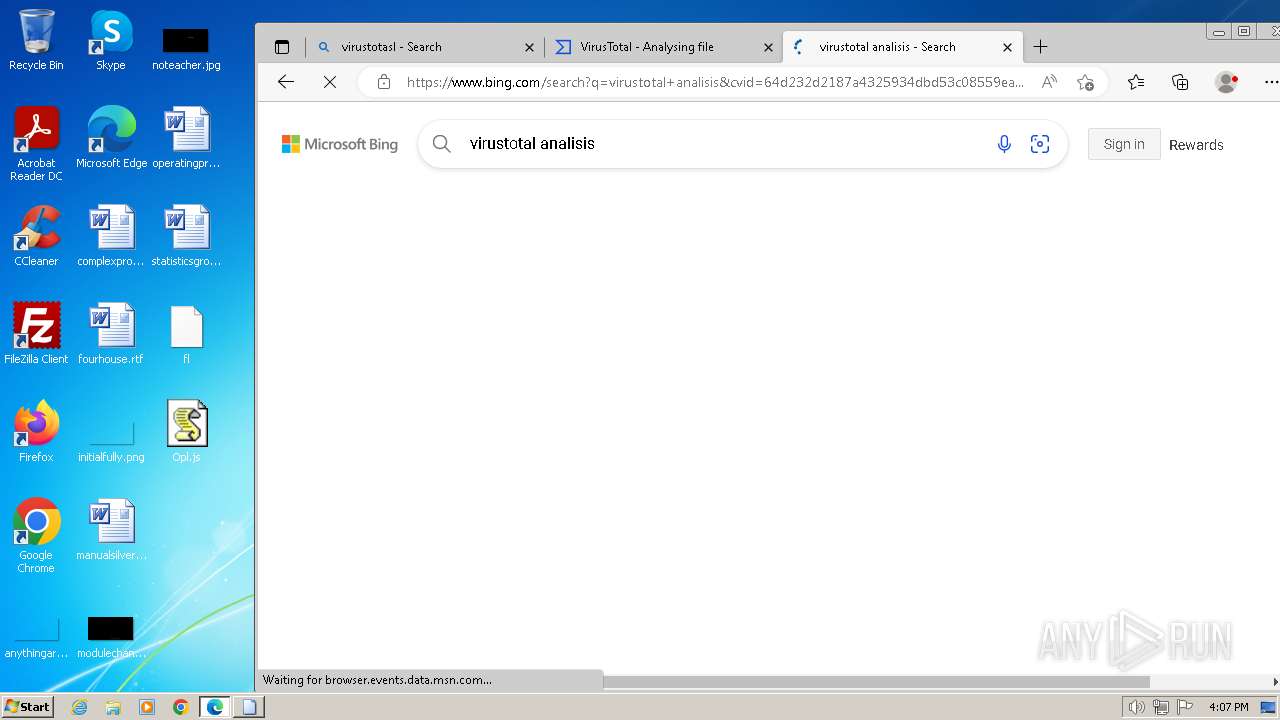
Task: Click the Bing search magnifier icon
Action: 442,144
